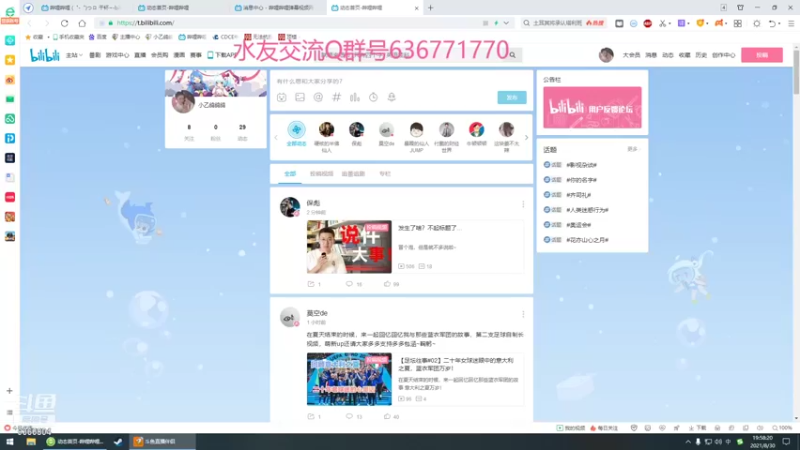Screen dimensions: 800x450
Task: Select the 全部 feed tab
Action: [290, 174]
